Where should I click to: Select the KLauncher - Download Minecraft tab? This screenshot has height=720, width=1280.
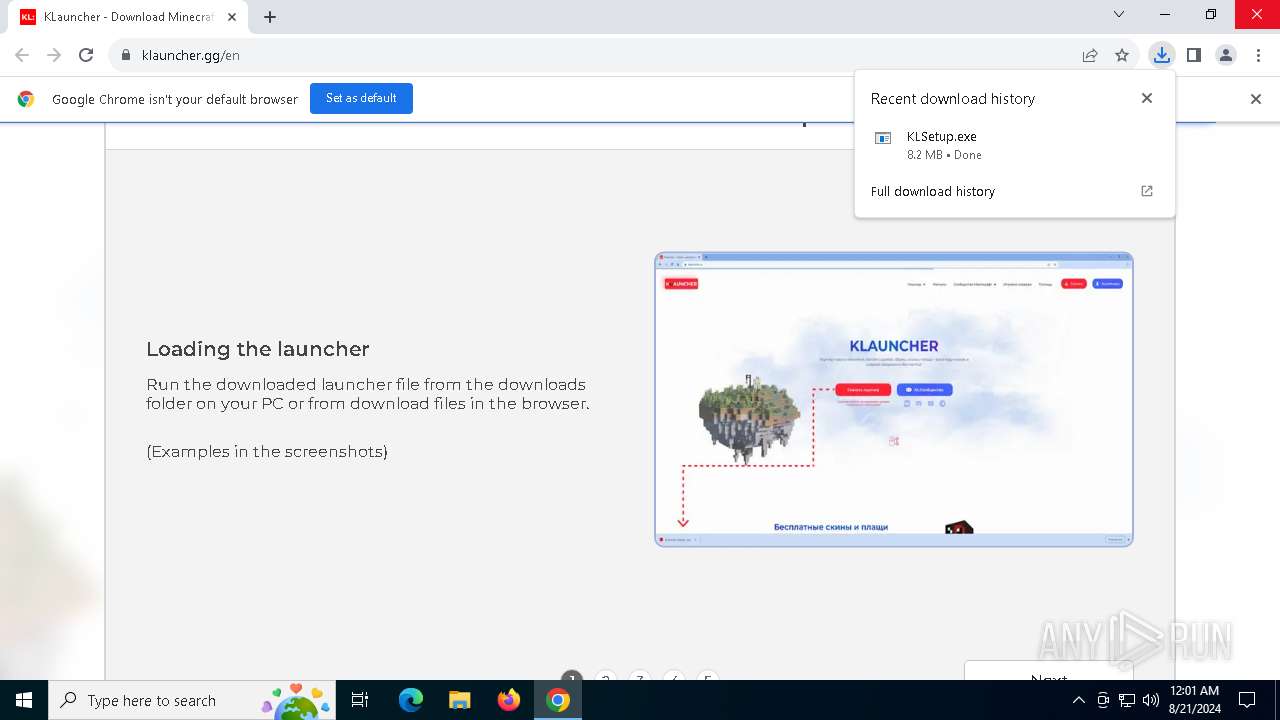(x=128, y=17)
